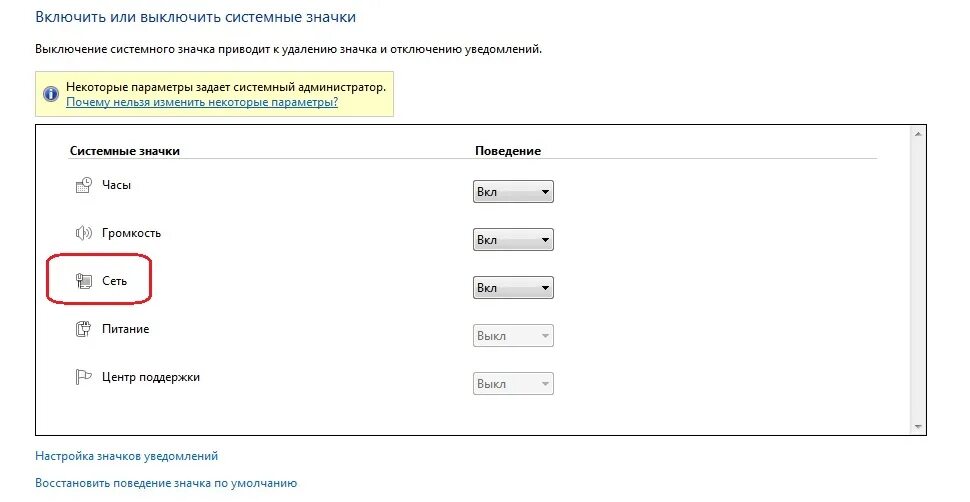This screenshot has height=502, width=970.
Task: Click the scrollbar up arrow in list
Action: tap(917, 134)
